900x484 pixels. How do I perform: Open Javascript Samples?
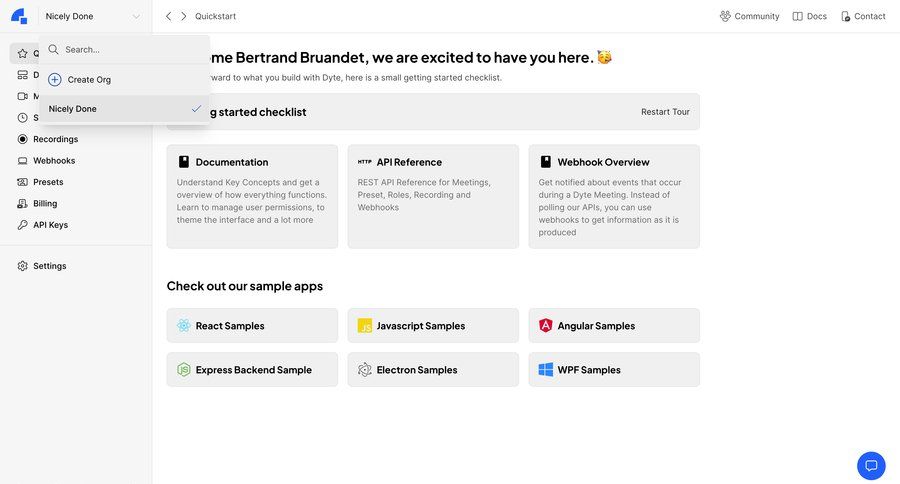(433, 326)
